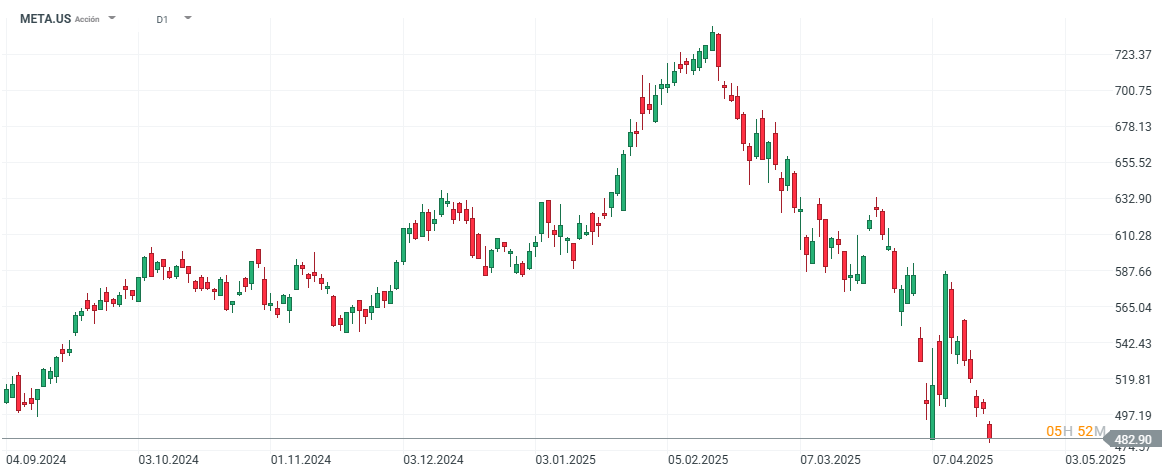Click the 700.75 price axis label

pos(1133,91)
